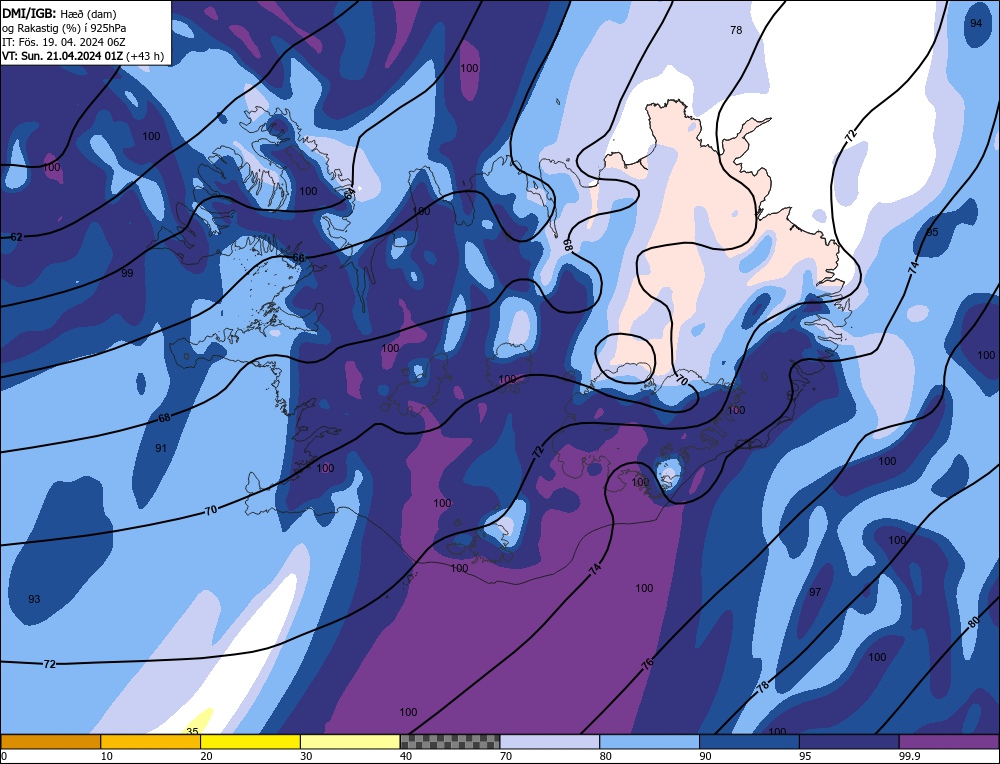Image resolution: width=1000 pixels, height=764 pixels.
Task: Click the contour label '64'
Action: pyautogui.click(x=350, y=194)
